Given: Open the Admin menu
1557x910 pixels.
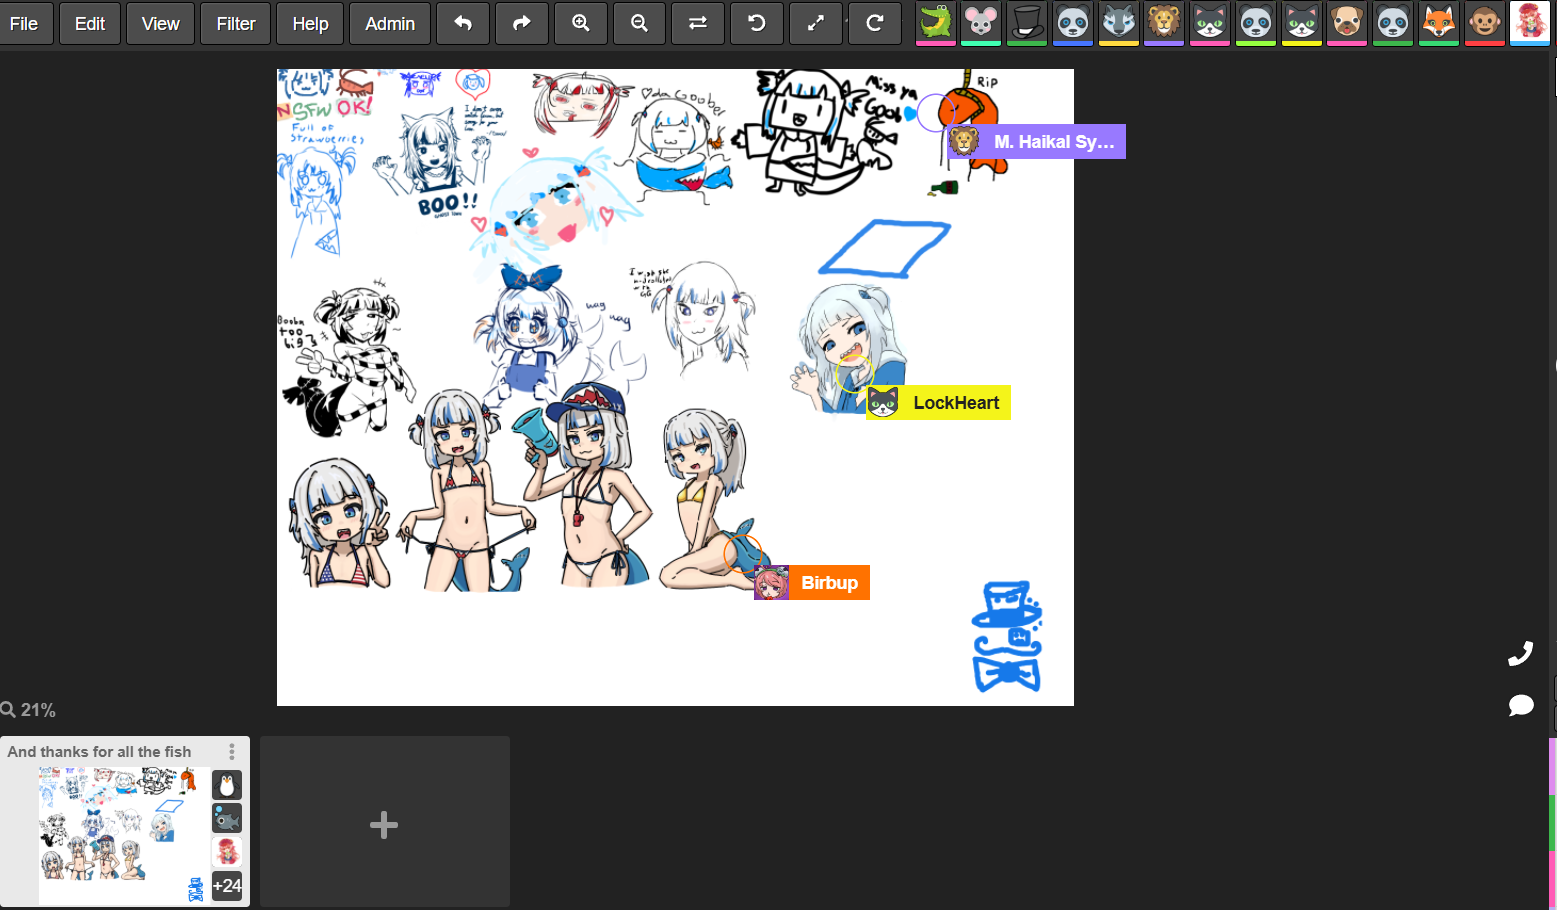Looking at the screenshot, I should coord(390,23).
